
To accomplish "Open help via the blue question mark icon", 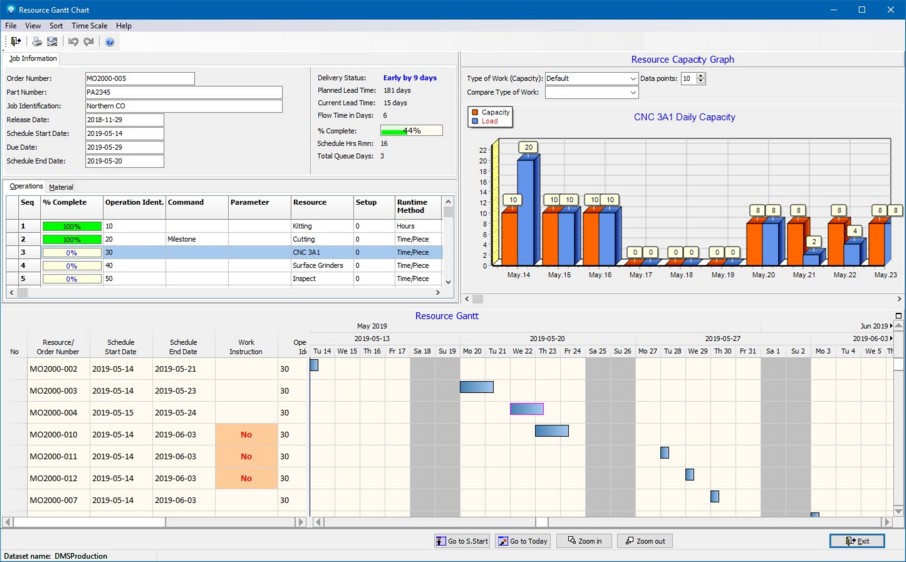I will coord(110,42).
